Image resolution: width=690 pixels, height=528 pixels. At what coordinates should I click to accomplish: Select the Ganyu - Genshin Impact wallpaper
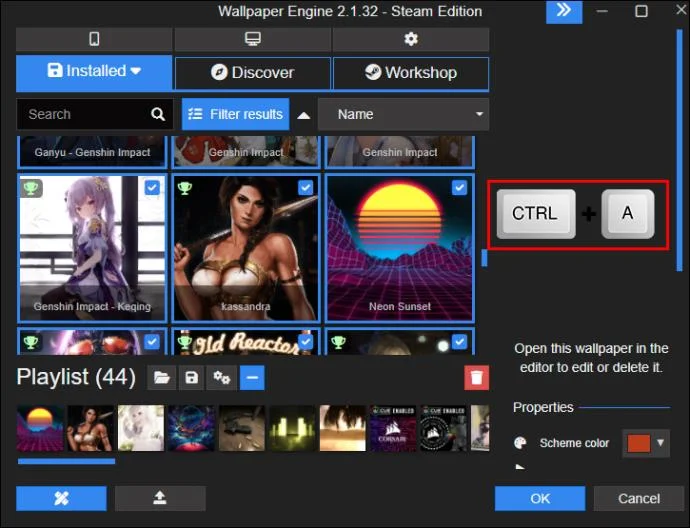tap(92, 152)
